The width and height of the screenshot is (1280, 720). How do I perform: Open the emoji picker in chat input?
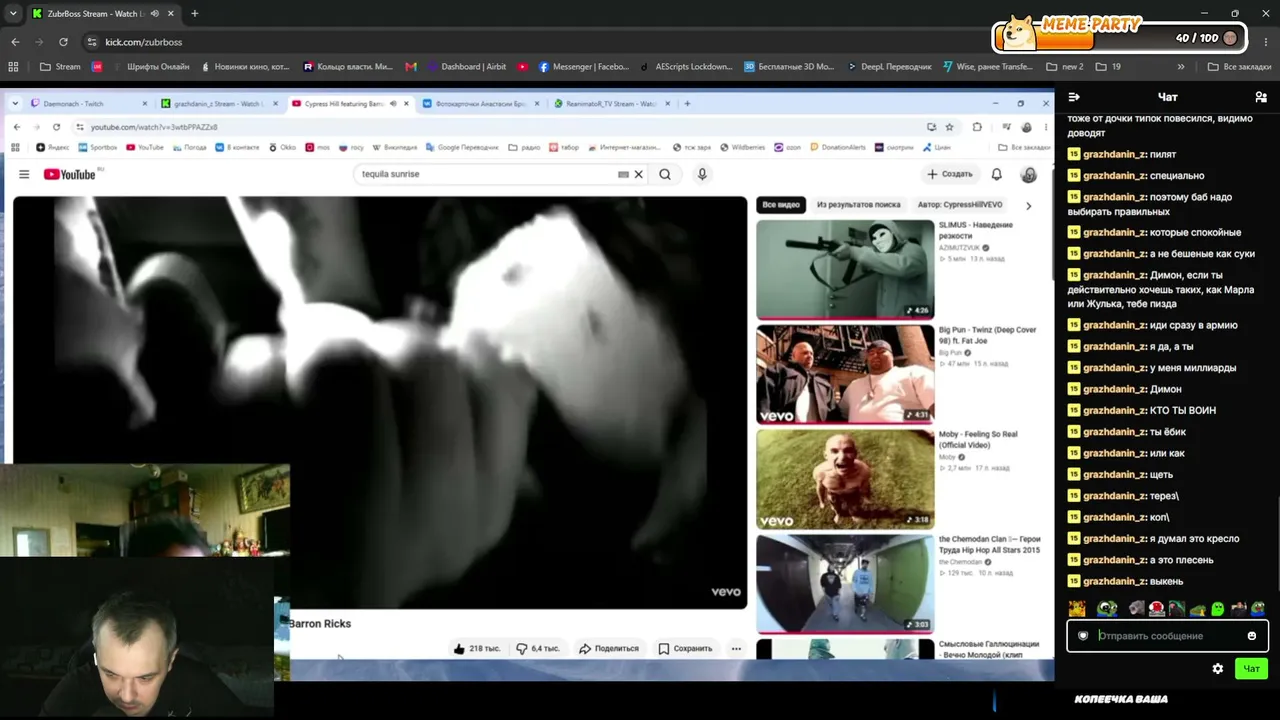click(x=1251, y=636)
